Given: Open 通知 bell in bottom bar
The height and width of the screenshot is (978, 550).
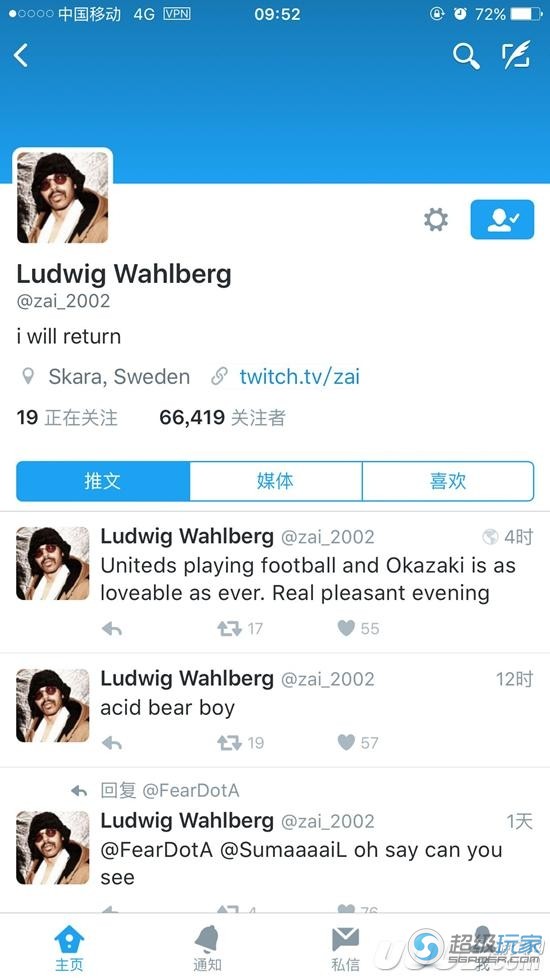Looking at the screenshot, I should (207, 948).
